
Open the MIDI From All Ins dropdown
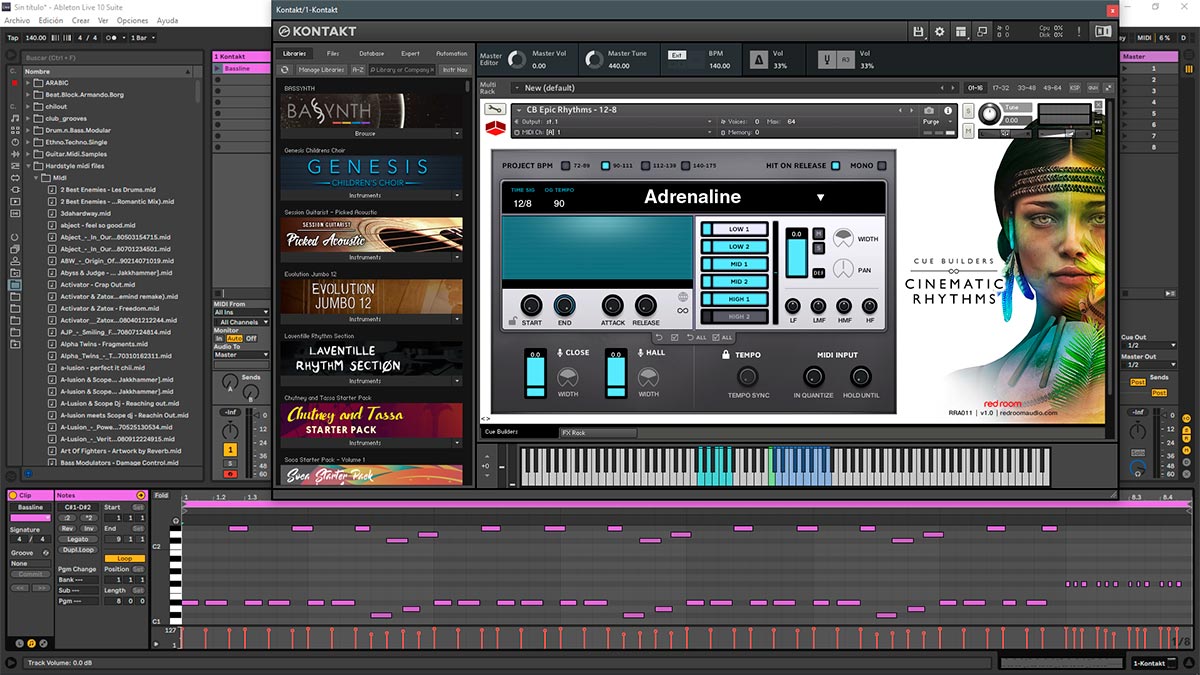tap(241, 313)
